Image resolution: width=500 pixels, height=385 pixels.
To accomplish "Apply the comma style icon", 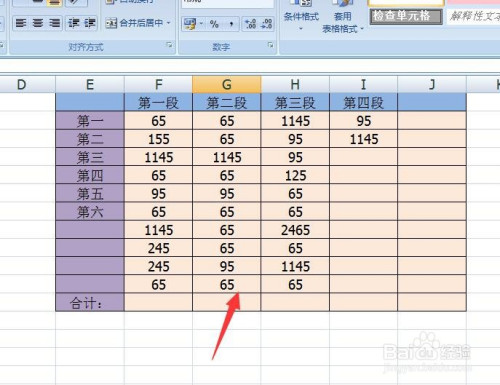I will (x=231, y=24).
